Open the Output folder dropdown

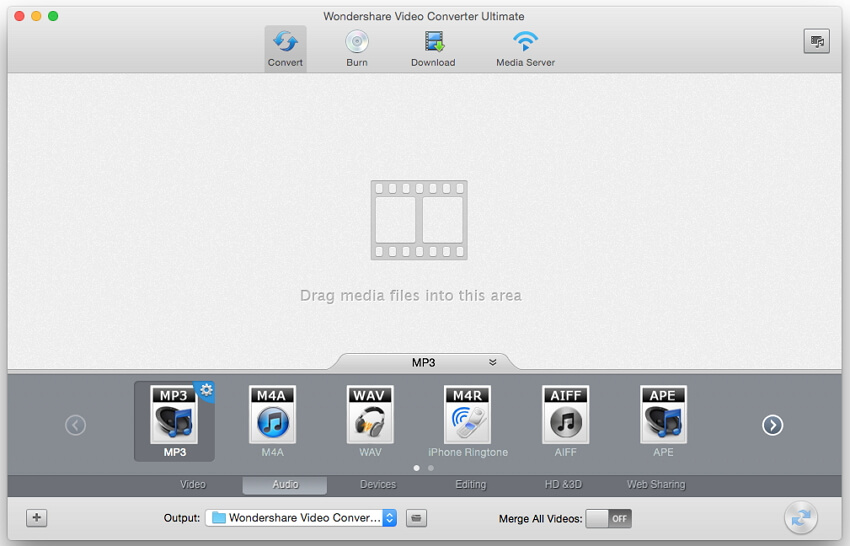point(301,518)
